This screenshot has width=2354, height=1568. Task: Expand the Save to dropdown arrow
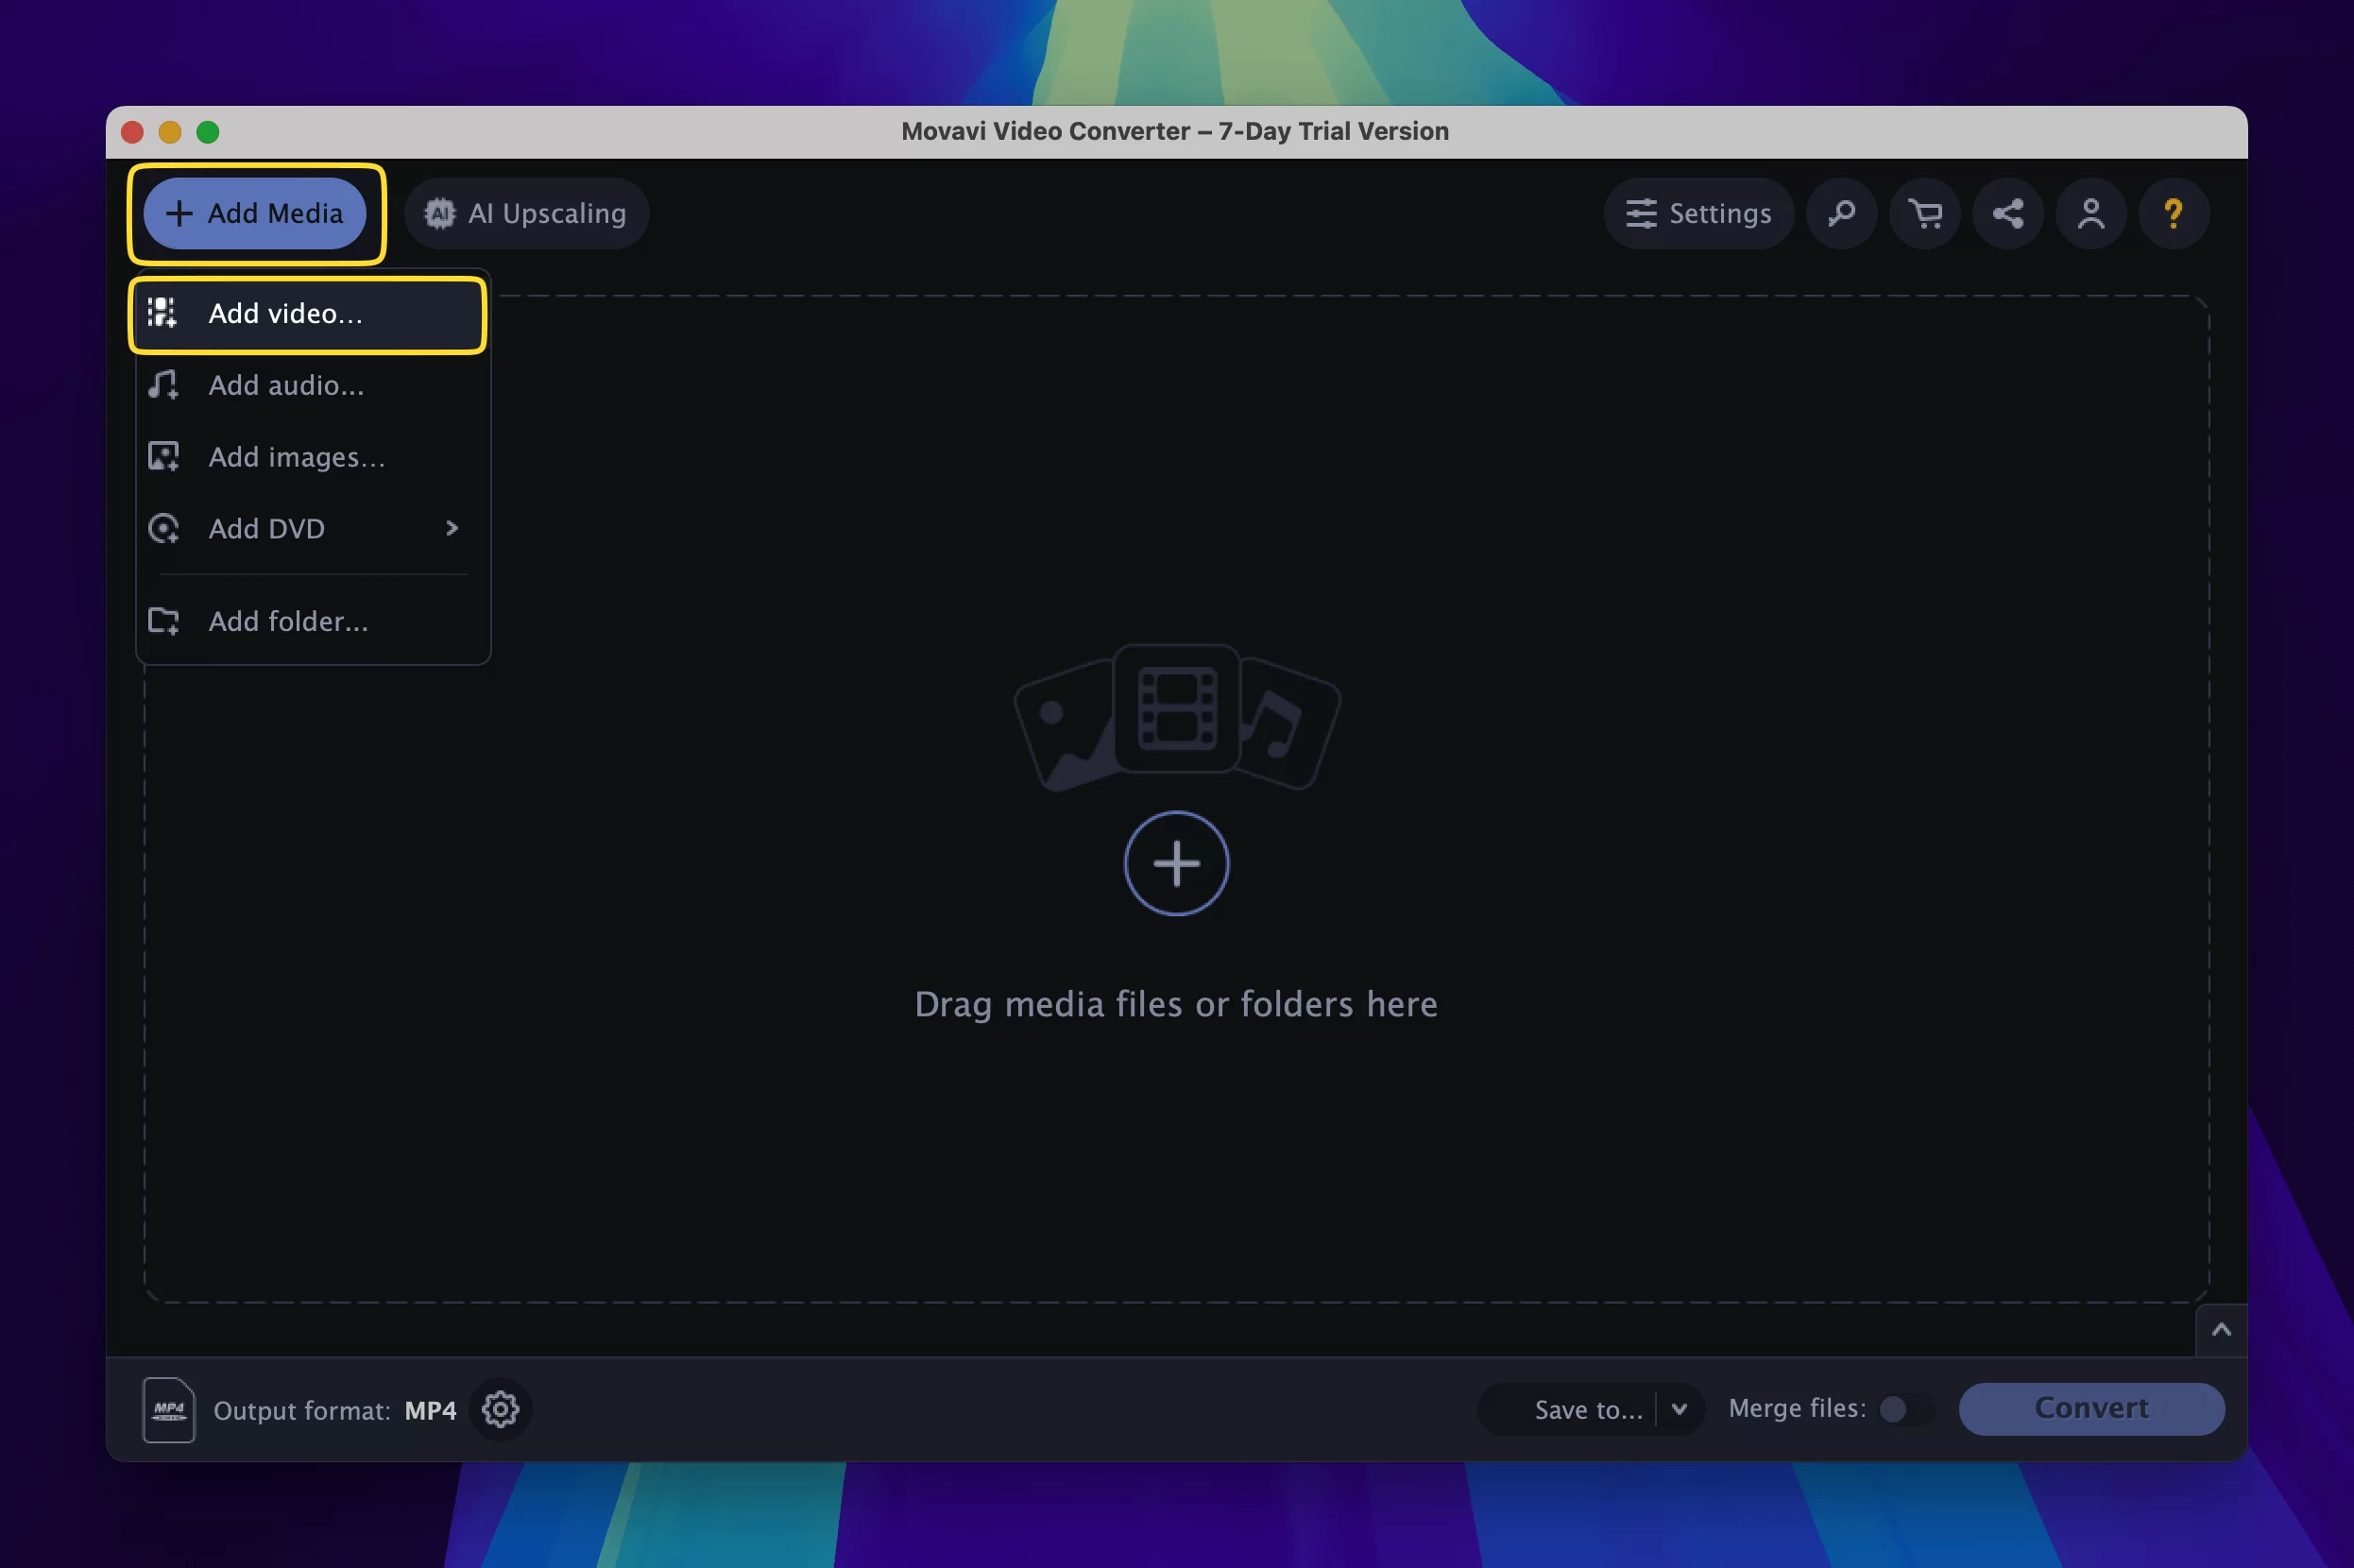coord(1679,1409)
